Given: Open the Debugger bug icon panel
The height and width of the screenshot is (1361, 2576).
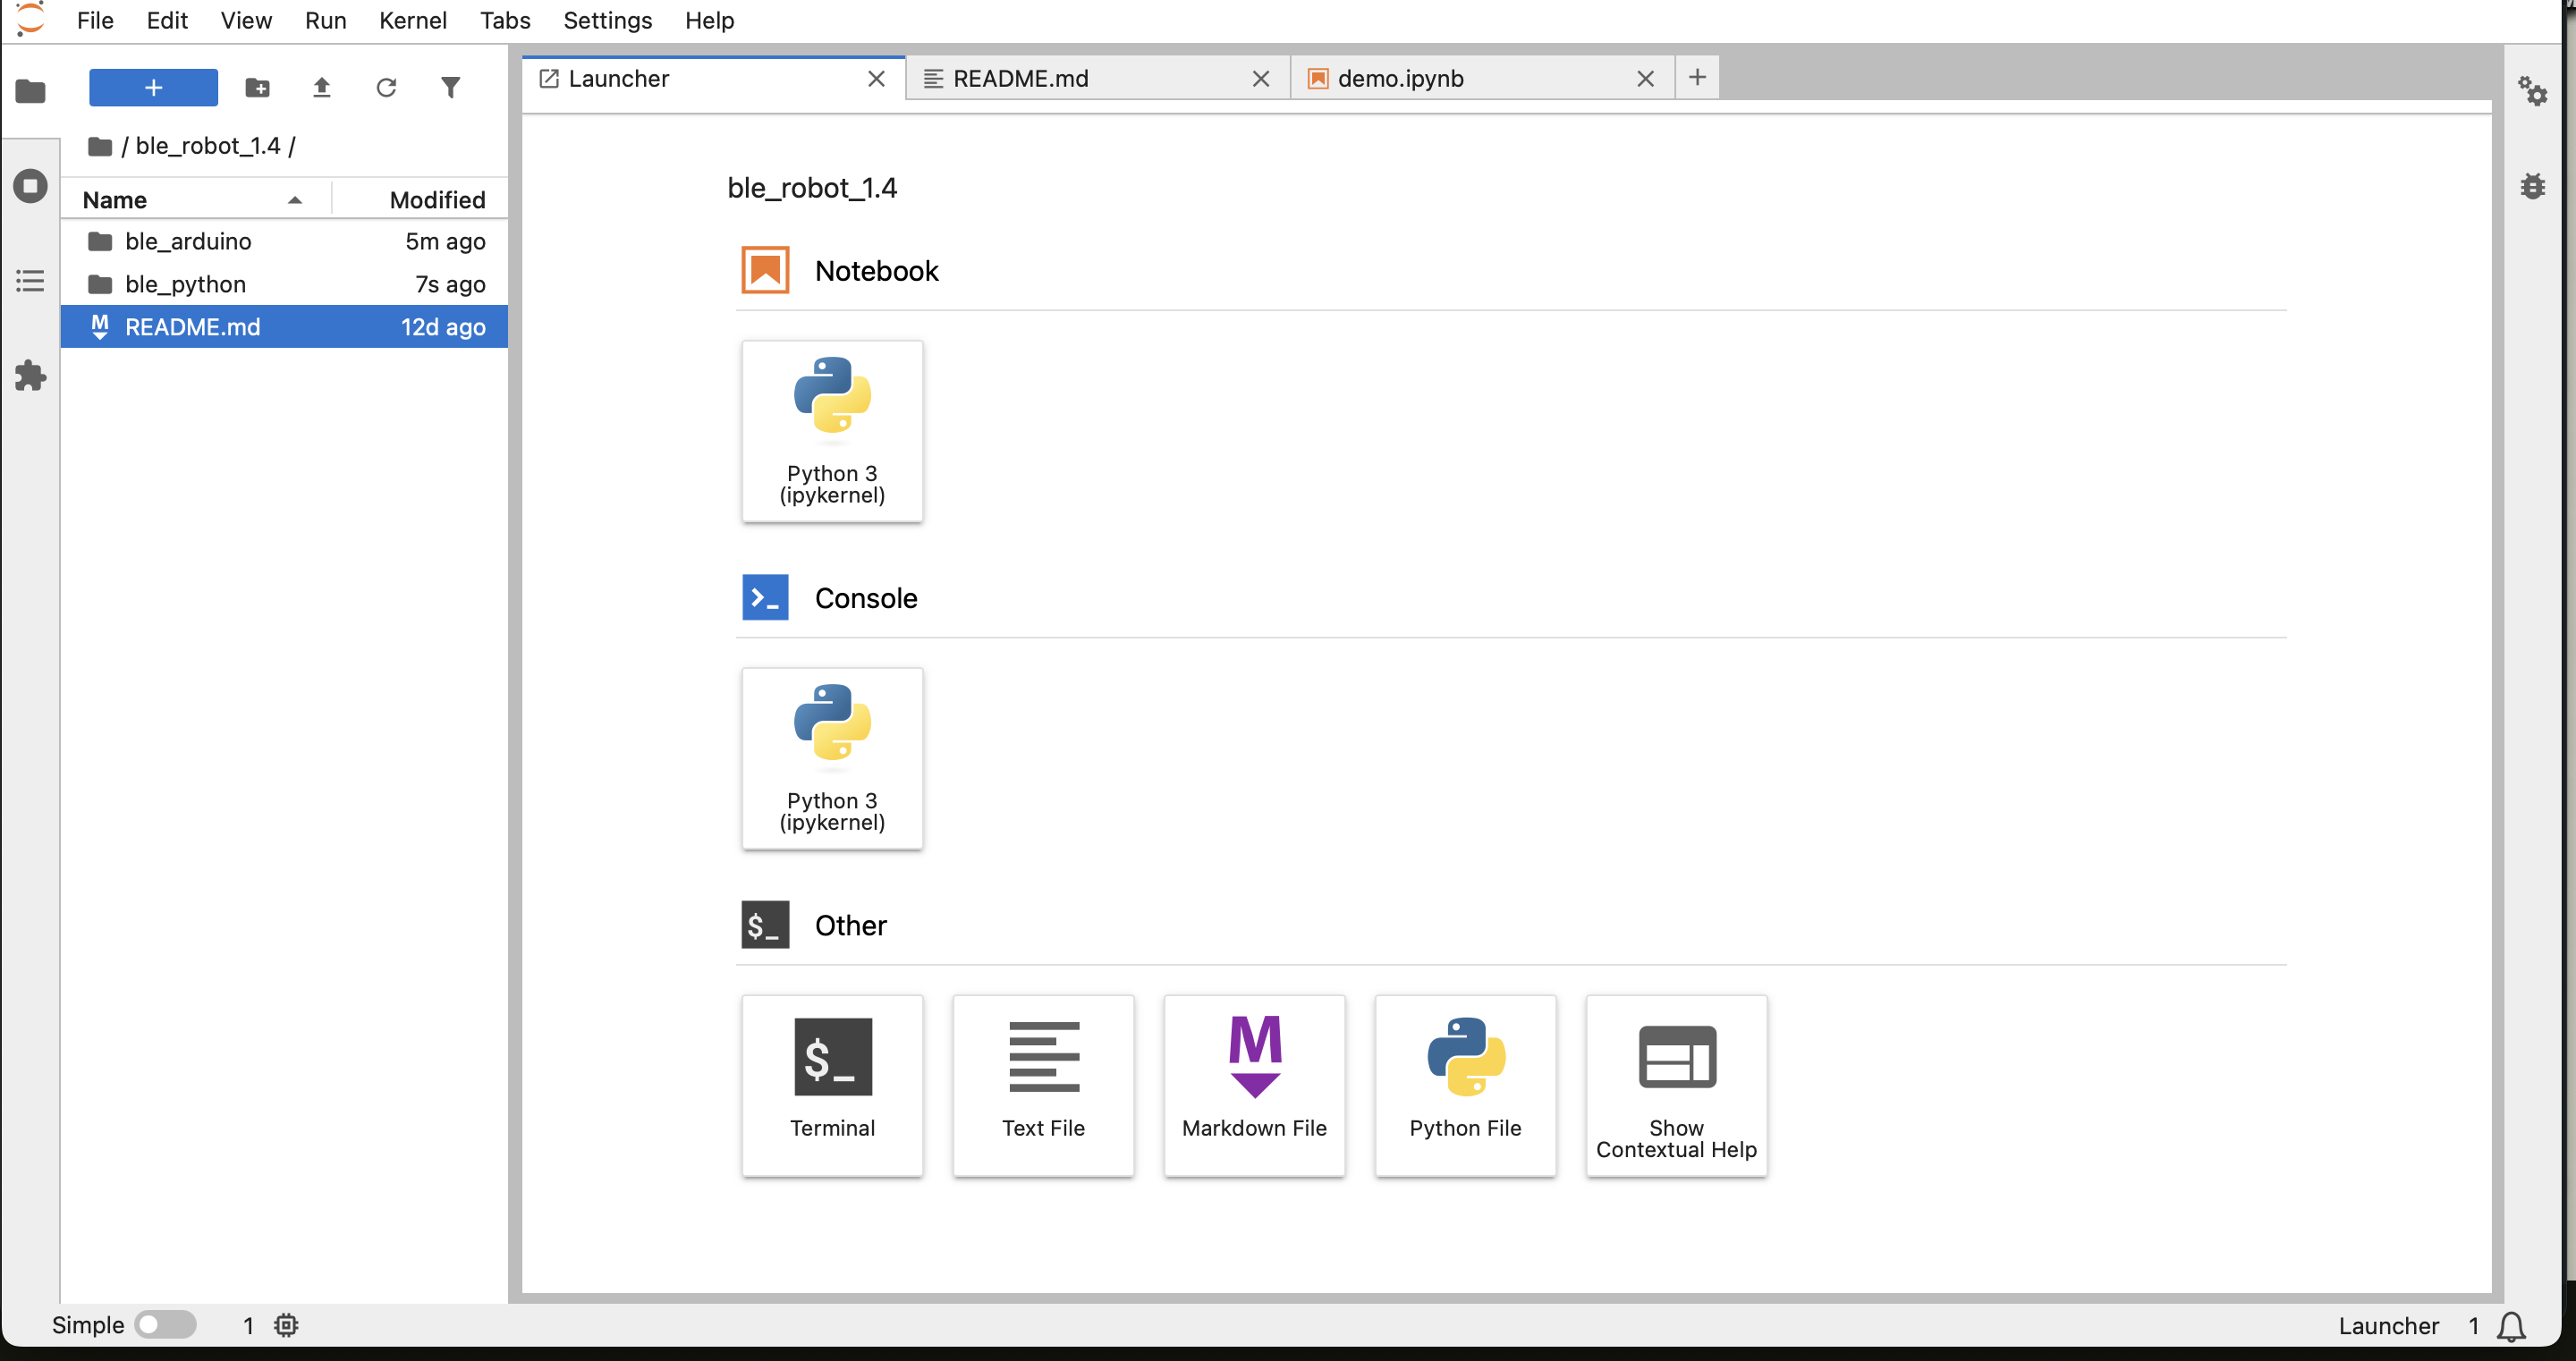Looking at the screenshot, I should click(x=2532, y=186).
